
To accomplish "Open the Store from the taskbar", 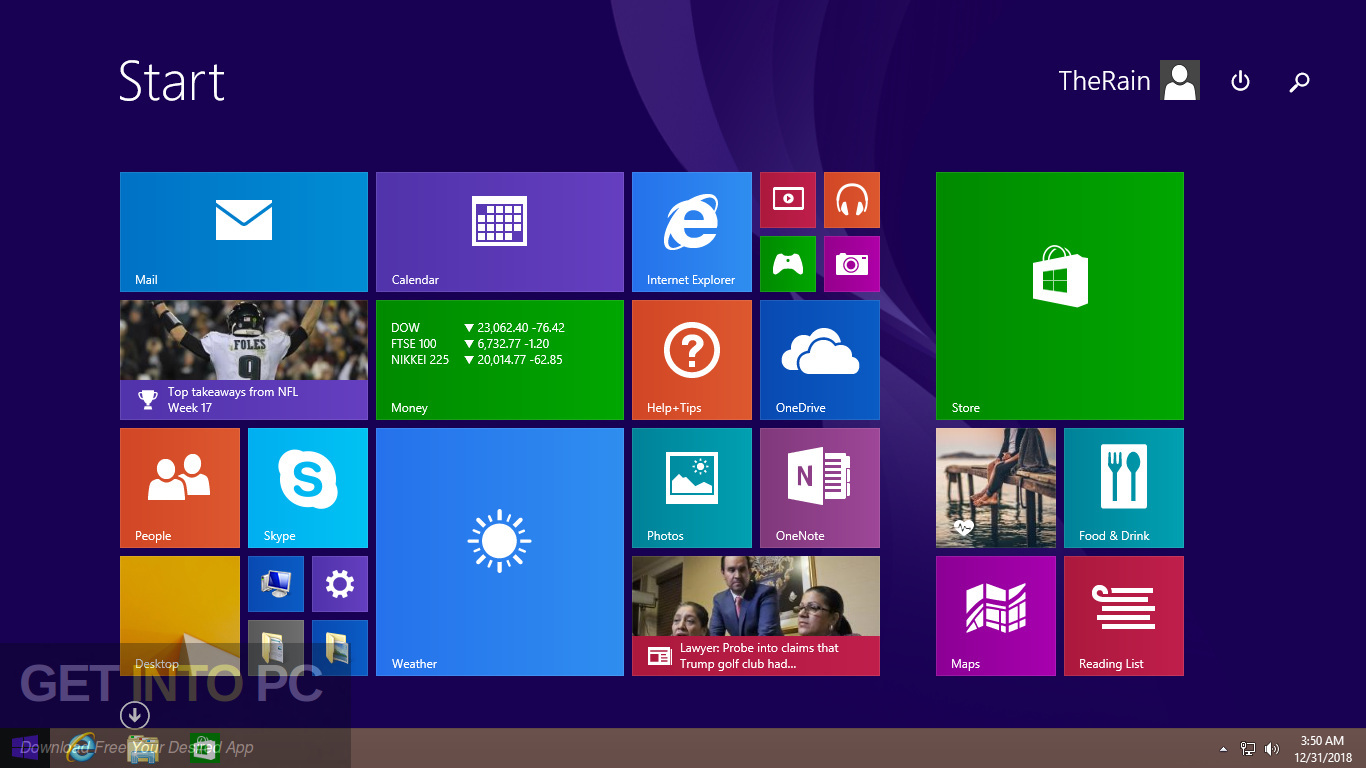I will click(205, 748).
